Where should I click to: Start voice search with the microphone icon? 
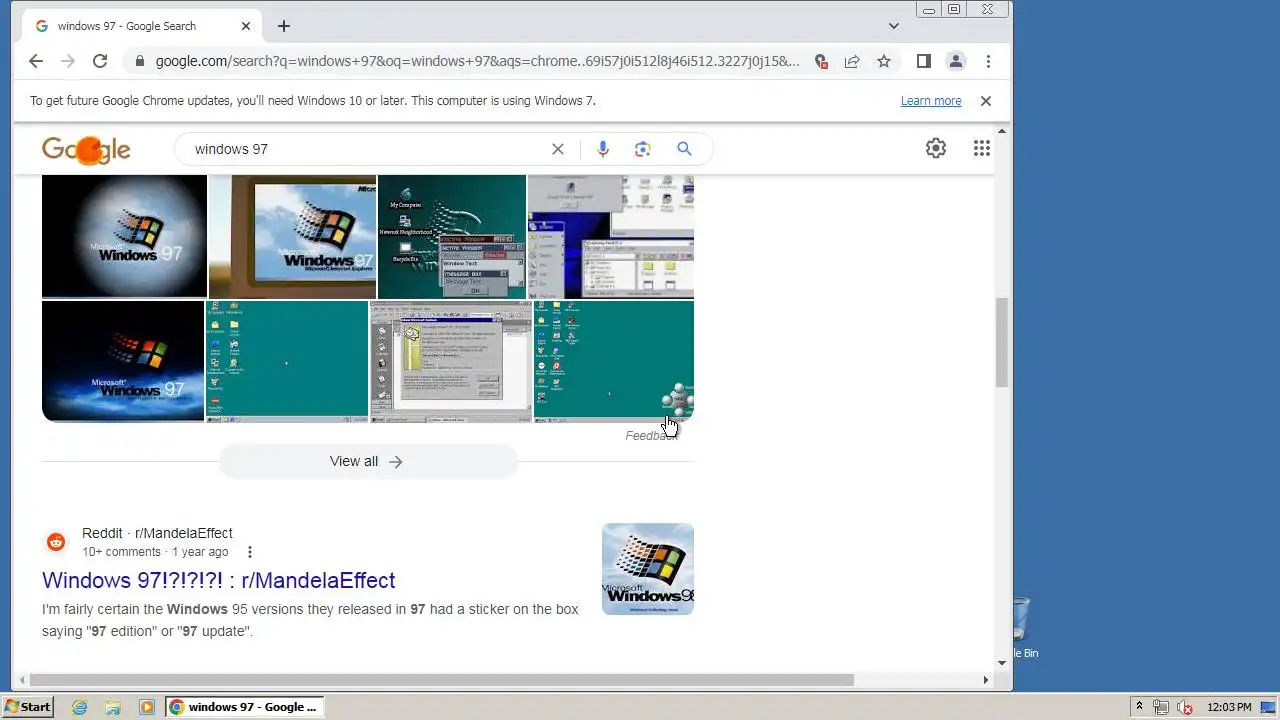pyautogui.click(x=602, y=149)
